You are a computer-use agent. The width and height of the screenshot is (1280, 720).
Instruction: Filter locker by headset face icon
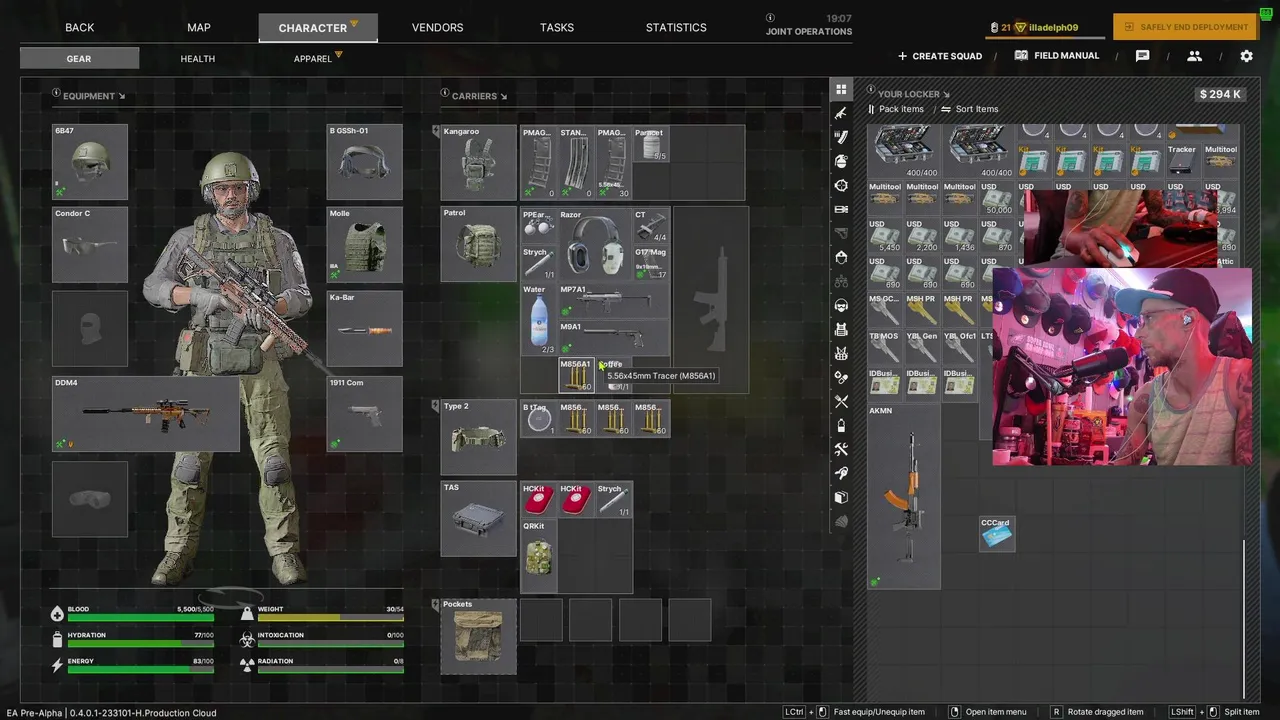click(841, 305)
